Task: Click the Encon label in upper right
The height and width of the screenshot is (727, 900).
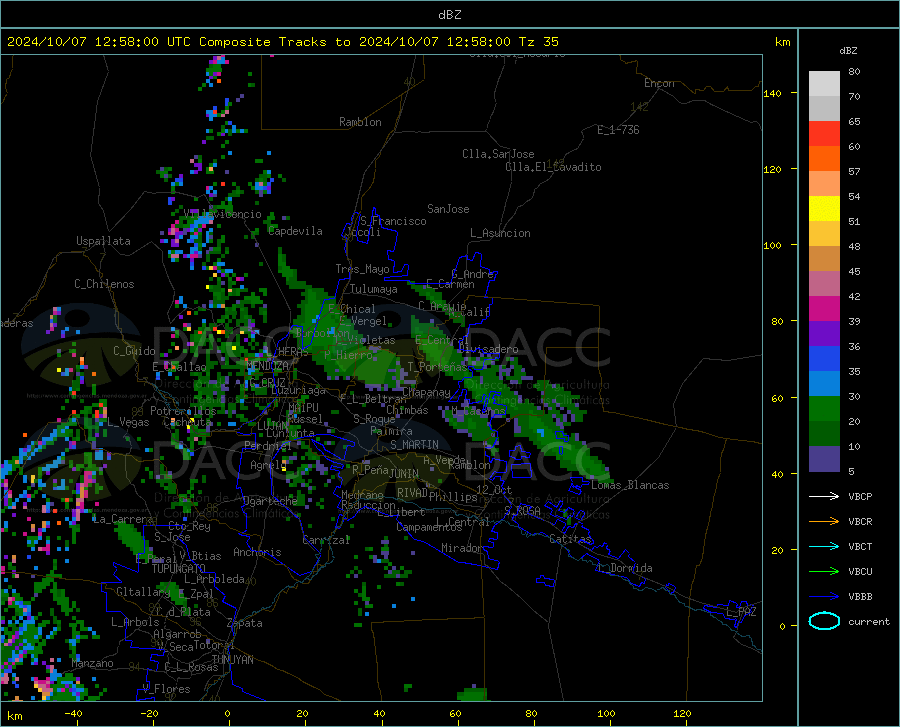Action: (x=659, y=83)
